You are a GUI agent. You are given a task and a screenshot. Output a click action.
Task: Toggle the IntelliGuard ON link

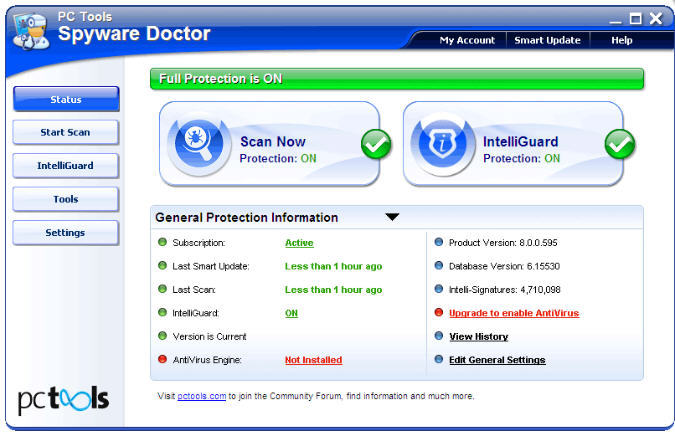point(292,313)
